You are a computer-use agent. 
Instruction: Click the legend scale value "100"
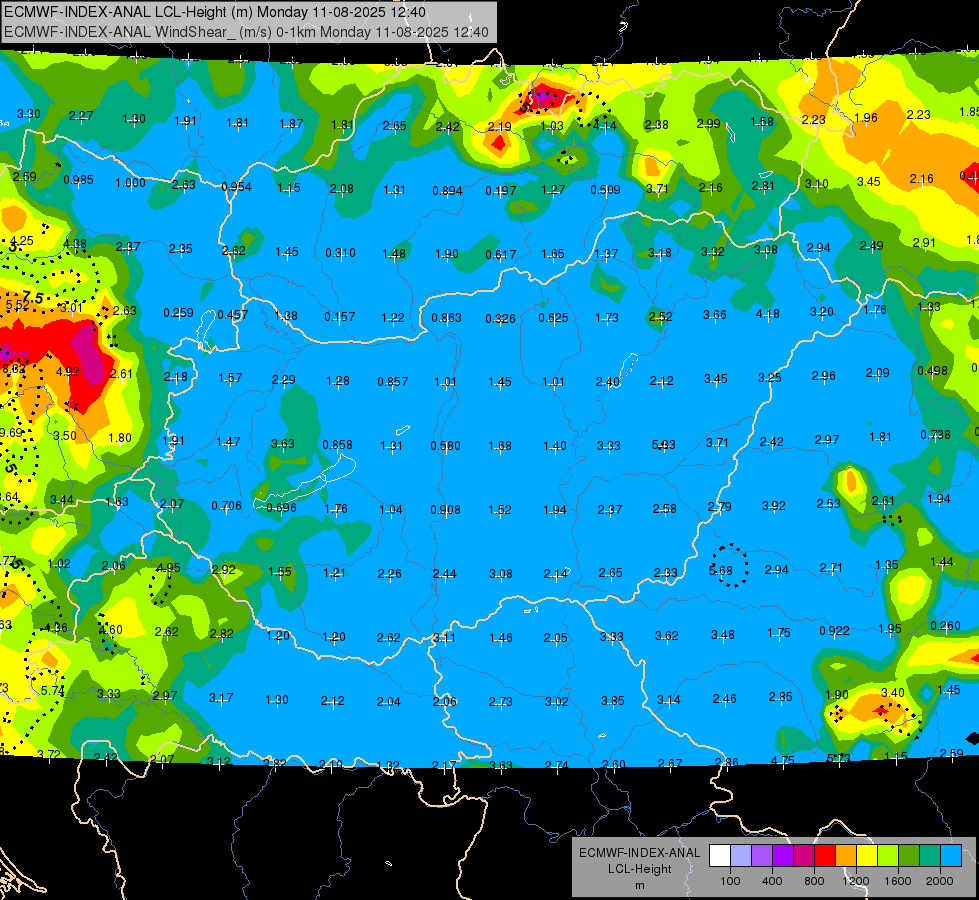pyautogui.click(x=730, y=881)
